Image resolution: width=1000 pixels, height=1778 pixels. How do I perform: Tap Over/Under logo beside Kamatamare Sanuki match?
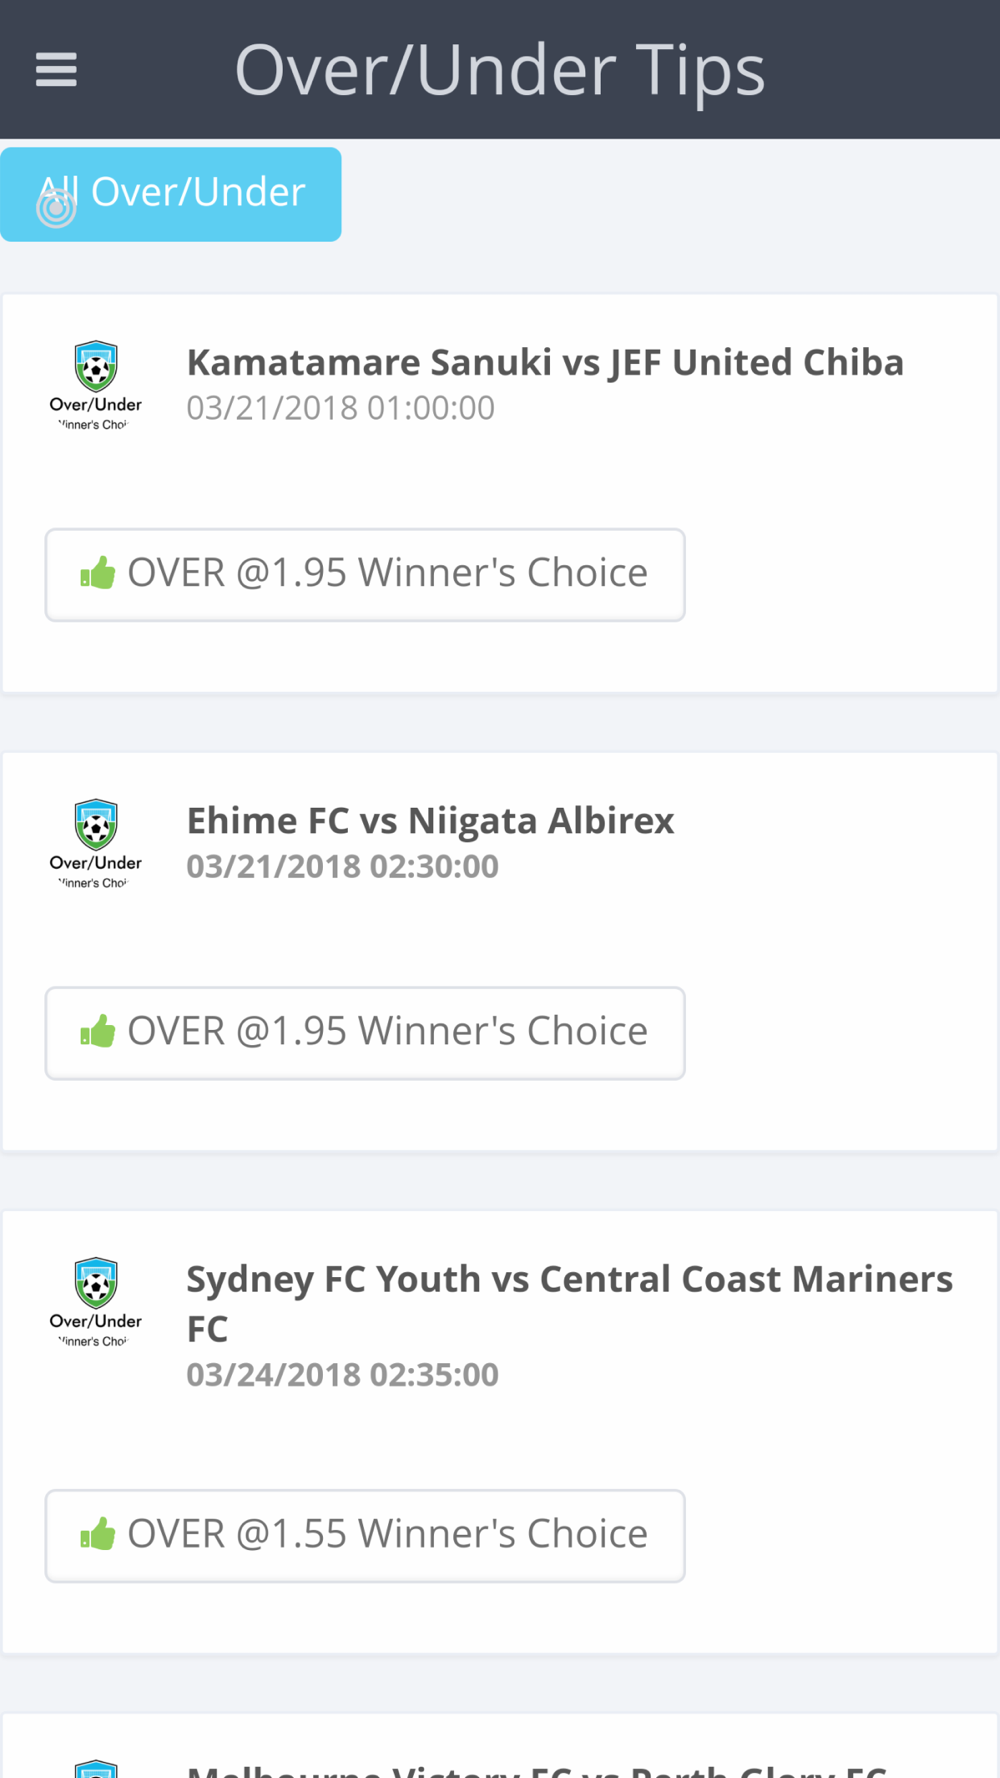96,385
